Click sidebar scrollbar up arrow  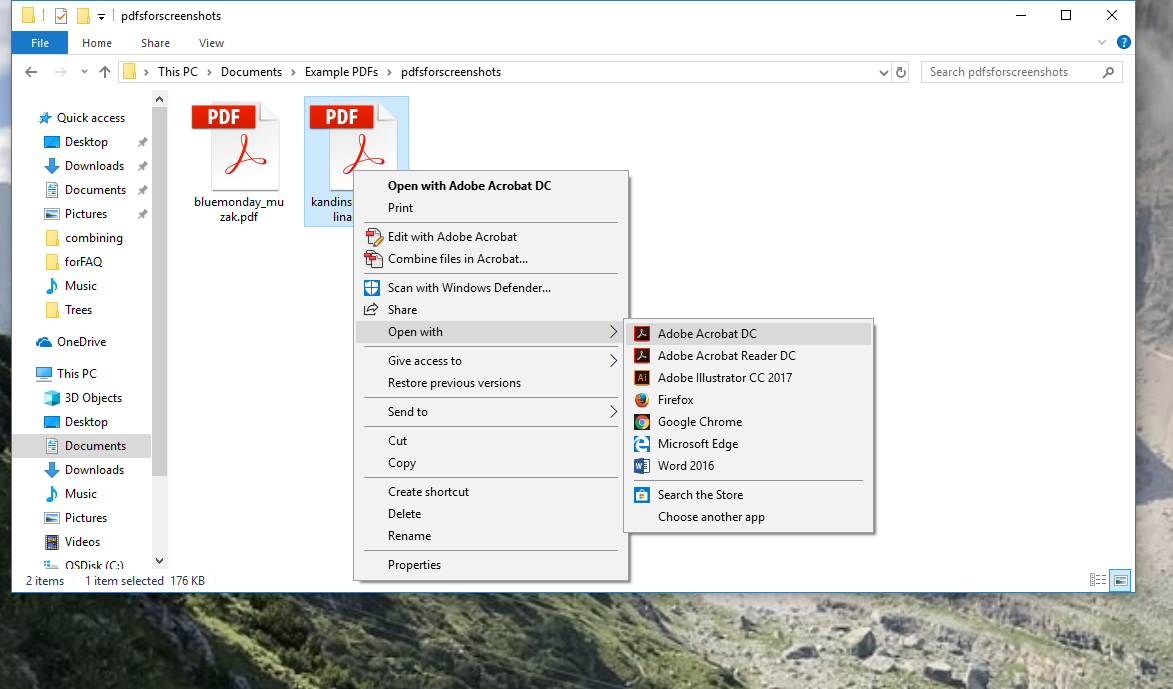159,99
